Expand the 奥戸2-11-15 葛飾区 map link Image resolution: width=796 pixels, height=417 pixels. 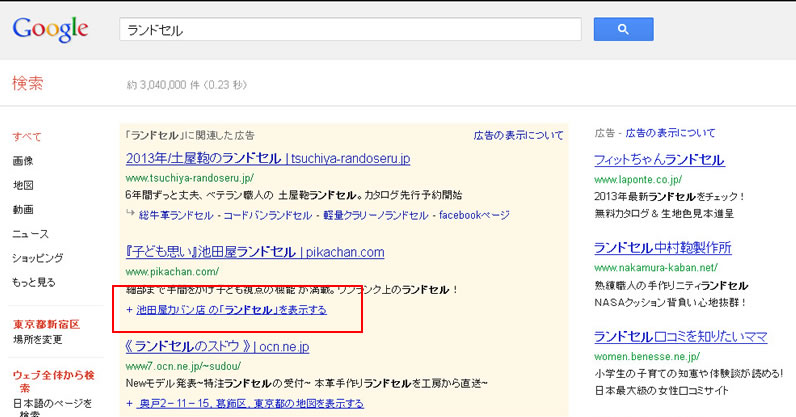[x=250, y=404]
